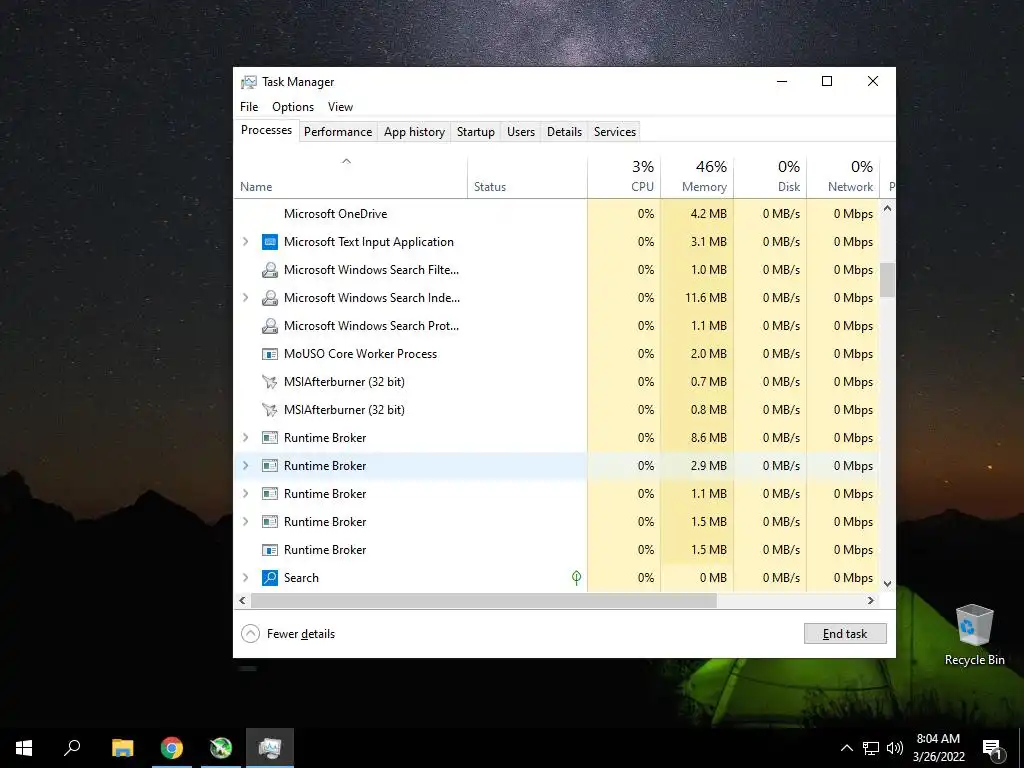Click the Task Manager taskbar icon

pyautogui.click(x=270, y=748)
